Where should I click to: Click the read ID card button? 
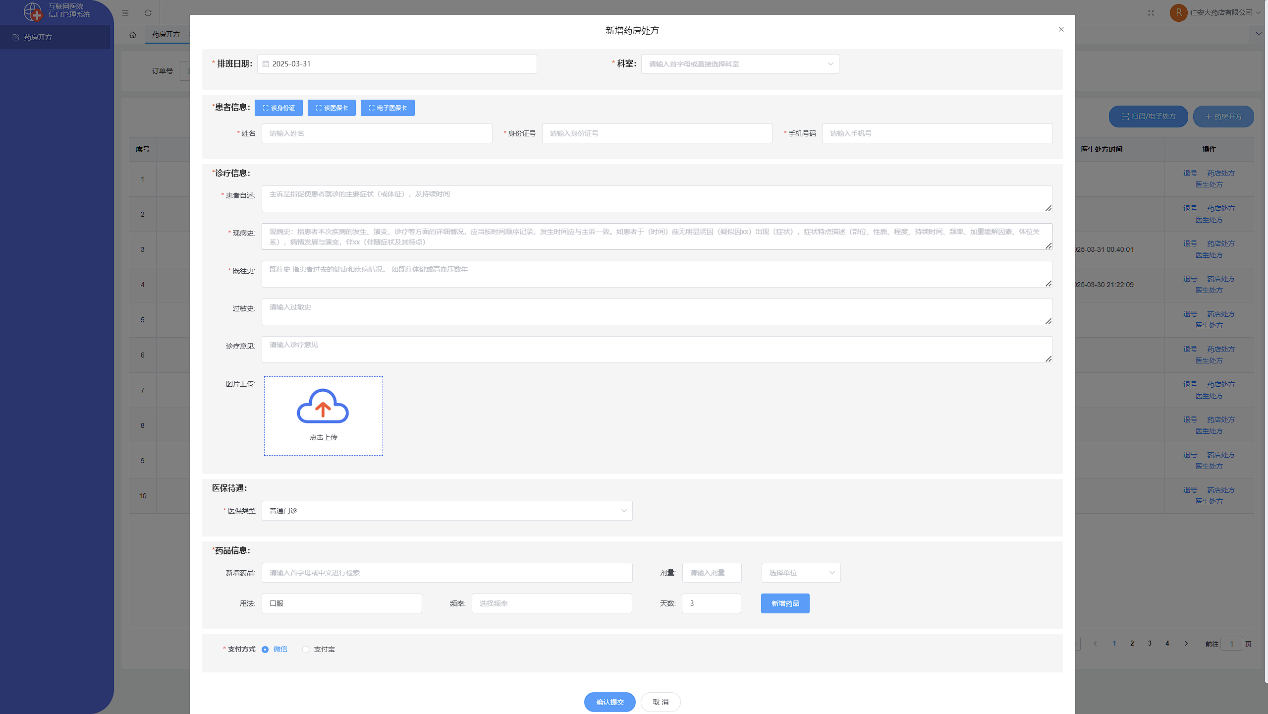tap(278, 108)
